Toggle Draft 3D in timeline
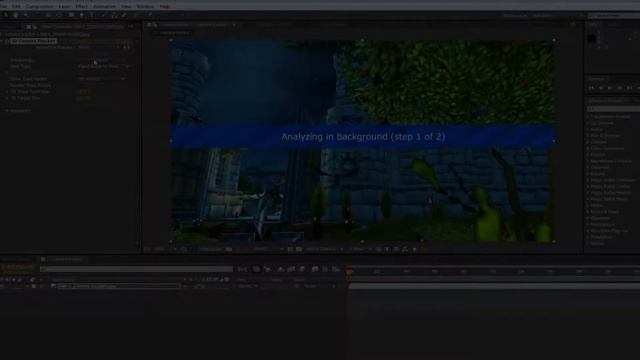Viewport: 640px width, 360px height. pos(267,269)
